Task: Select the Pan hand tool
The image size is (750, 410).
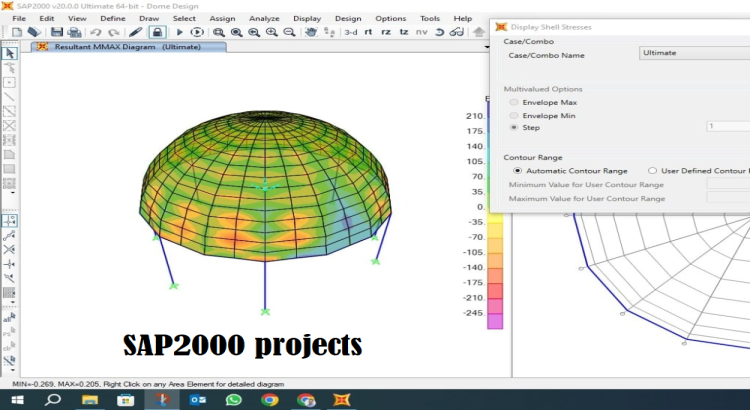Action: point(311,32)
